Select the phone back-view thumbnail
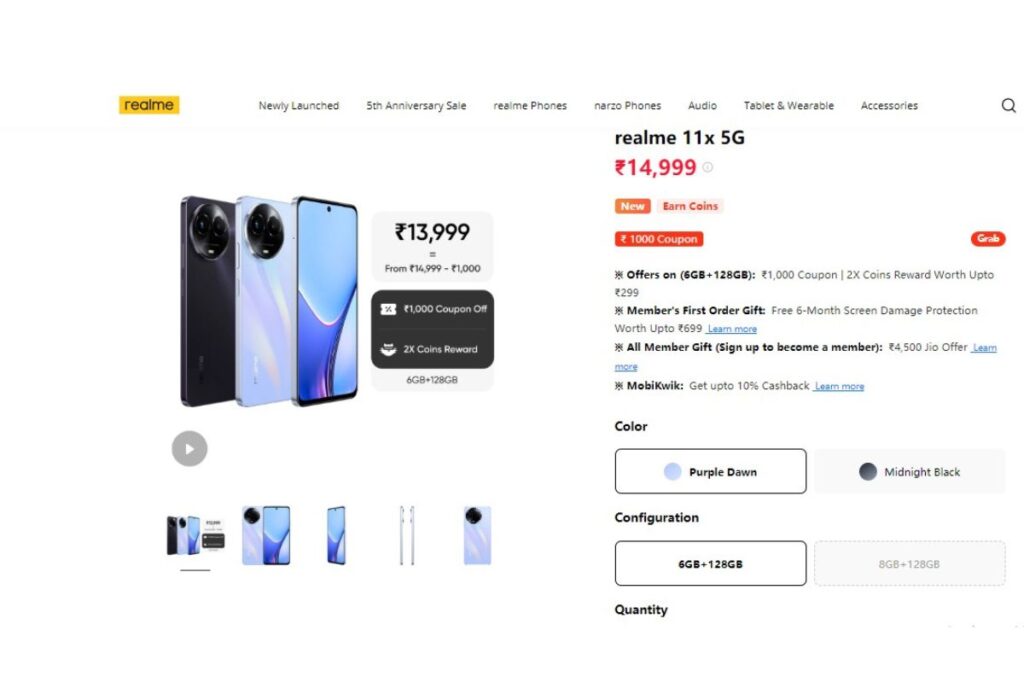This screenshot has height=683, width=1024. click(x=477, y=535)
